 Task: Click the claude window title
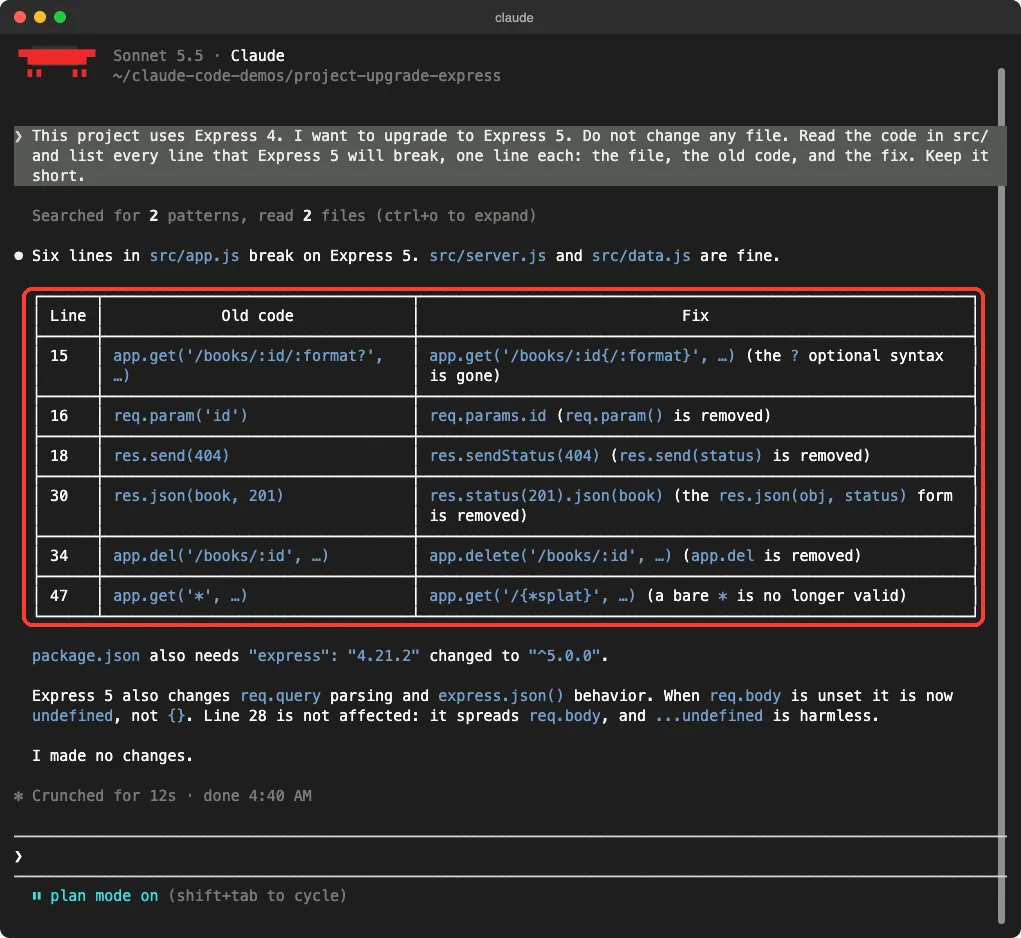point(514,18)
